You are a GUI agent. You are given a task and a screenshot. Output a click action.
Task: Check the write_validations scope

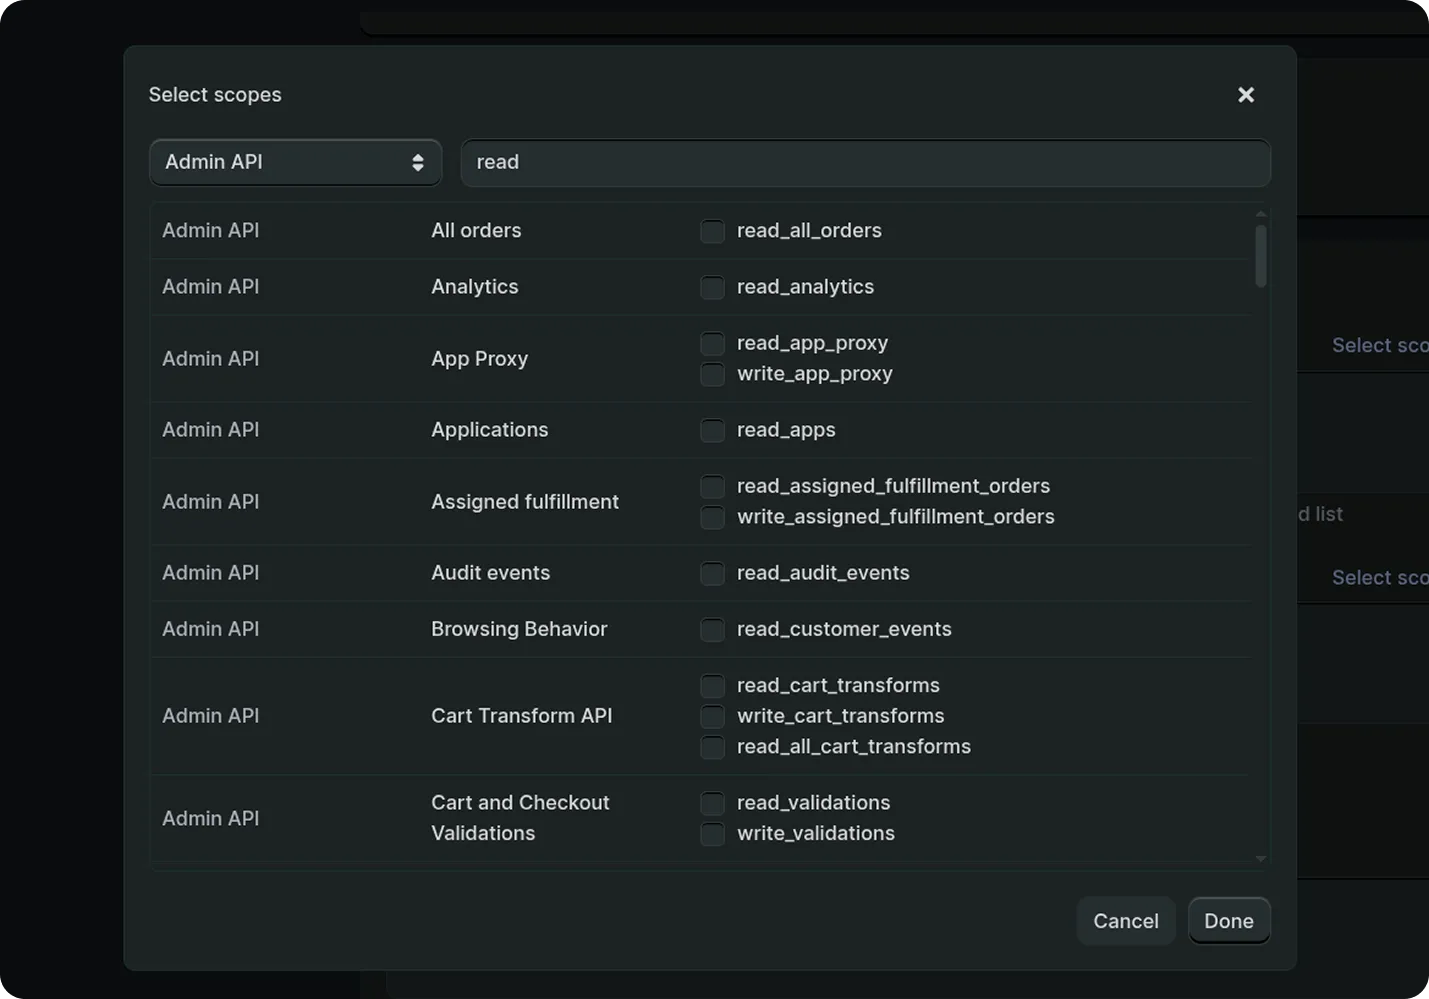[712, 833]
